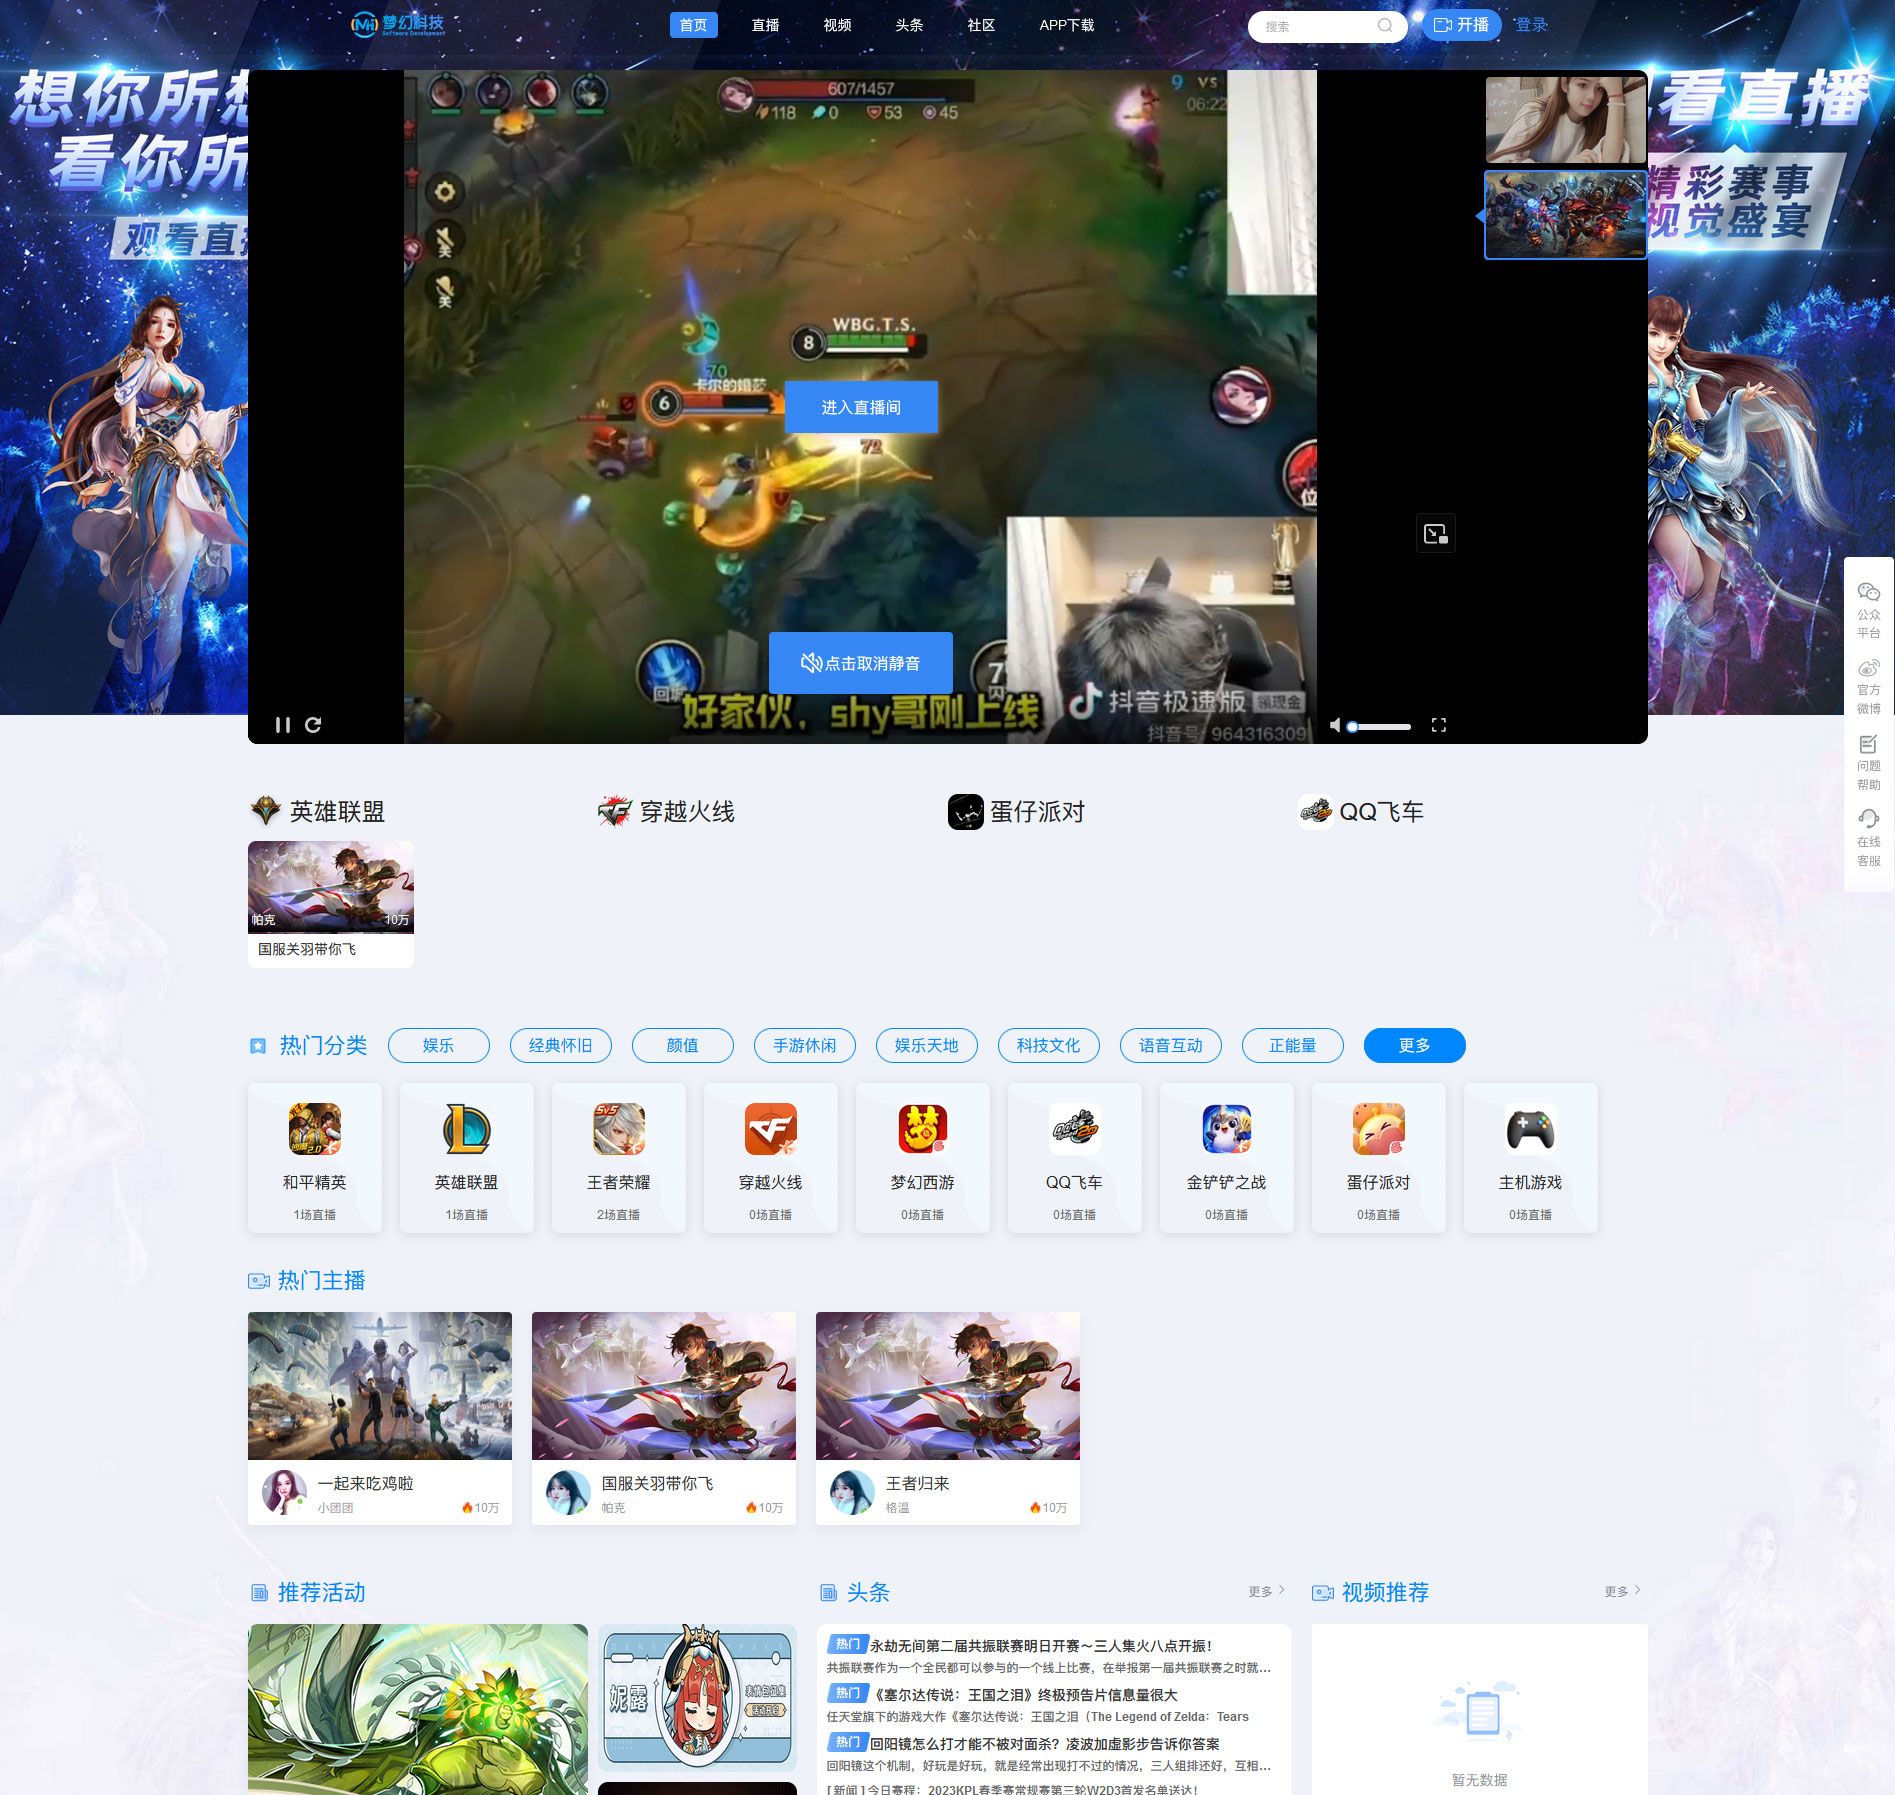
Task: Click the search magnifier icon
Action: (1385, 26)
